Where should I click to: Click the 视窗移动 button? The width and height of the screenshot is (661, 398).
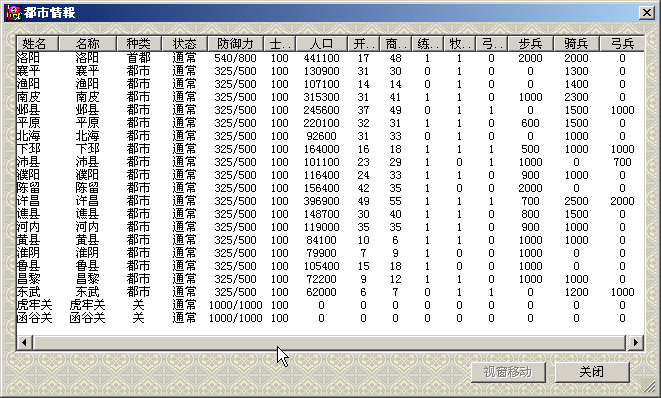pos(508,372)
